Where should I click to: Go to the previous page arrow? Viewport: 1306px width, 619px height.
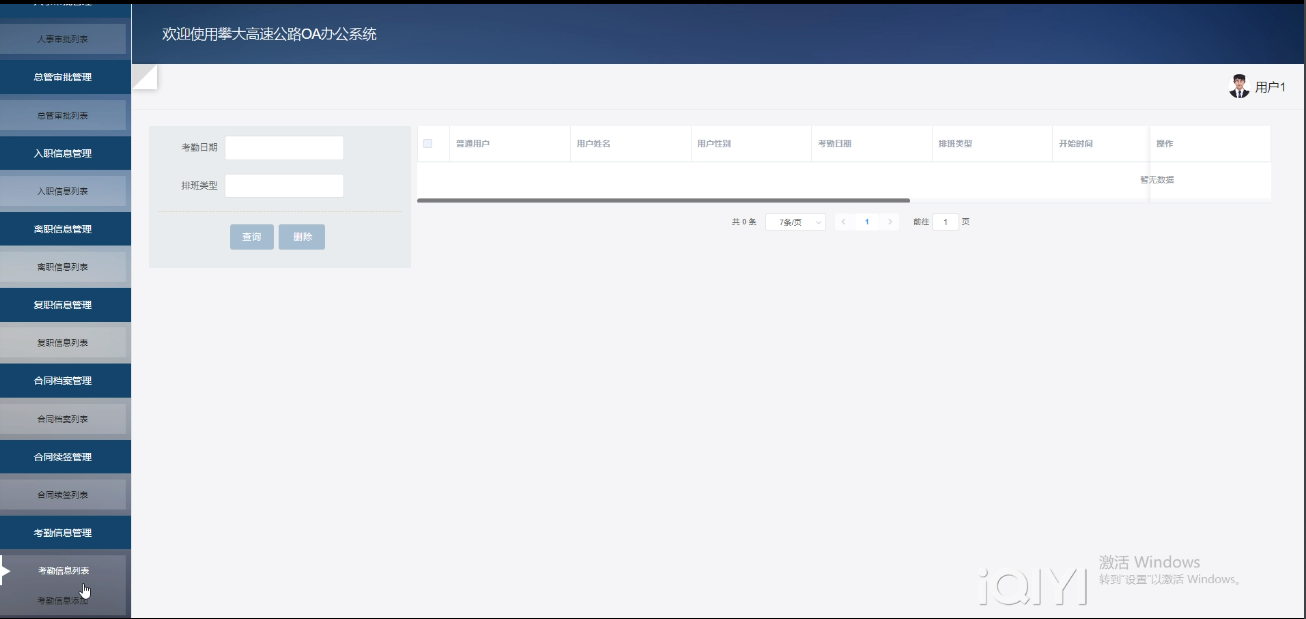844,222
